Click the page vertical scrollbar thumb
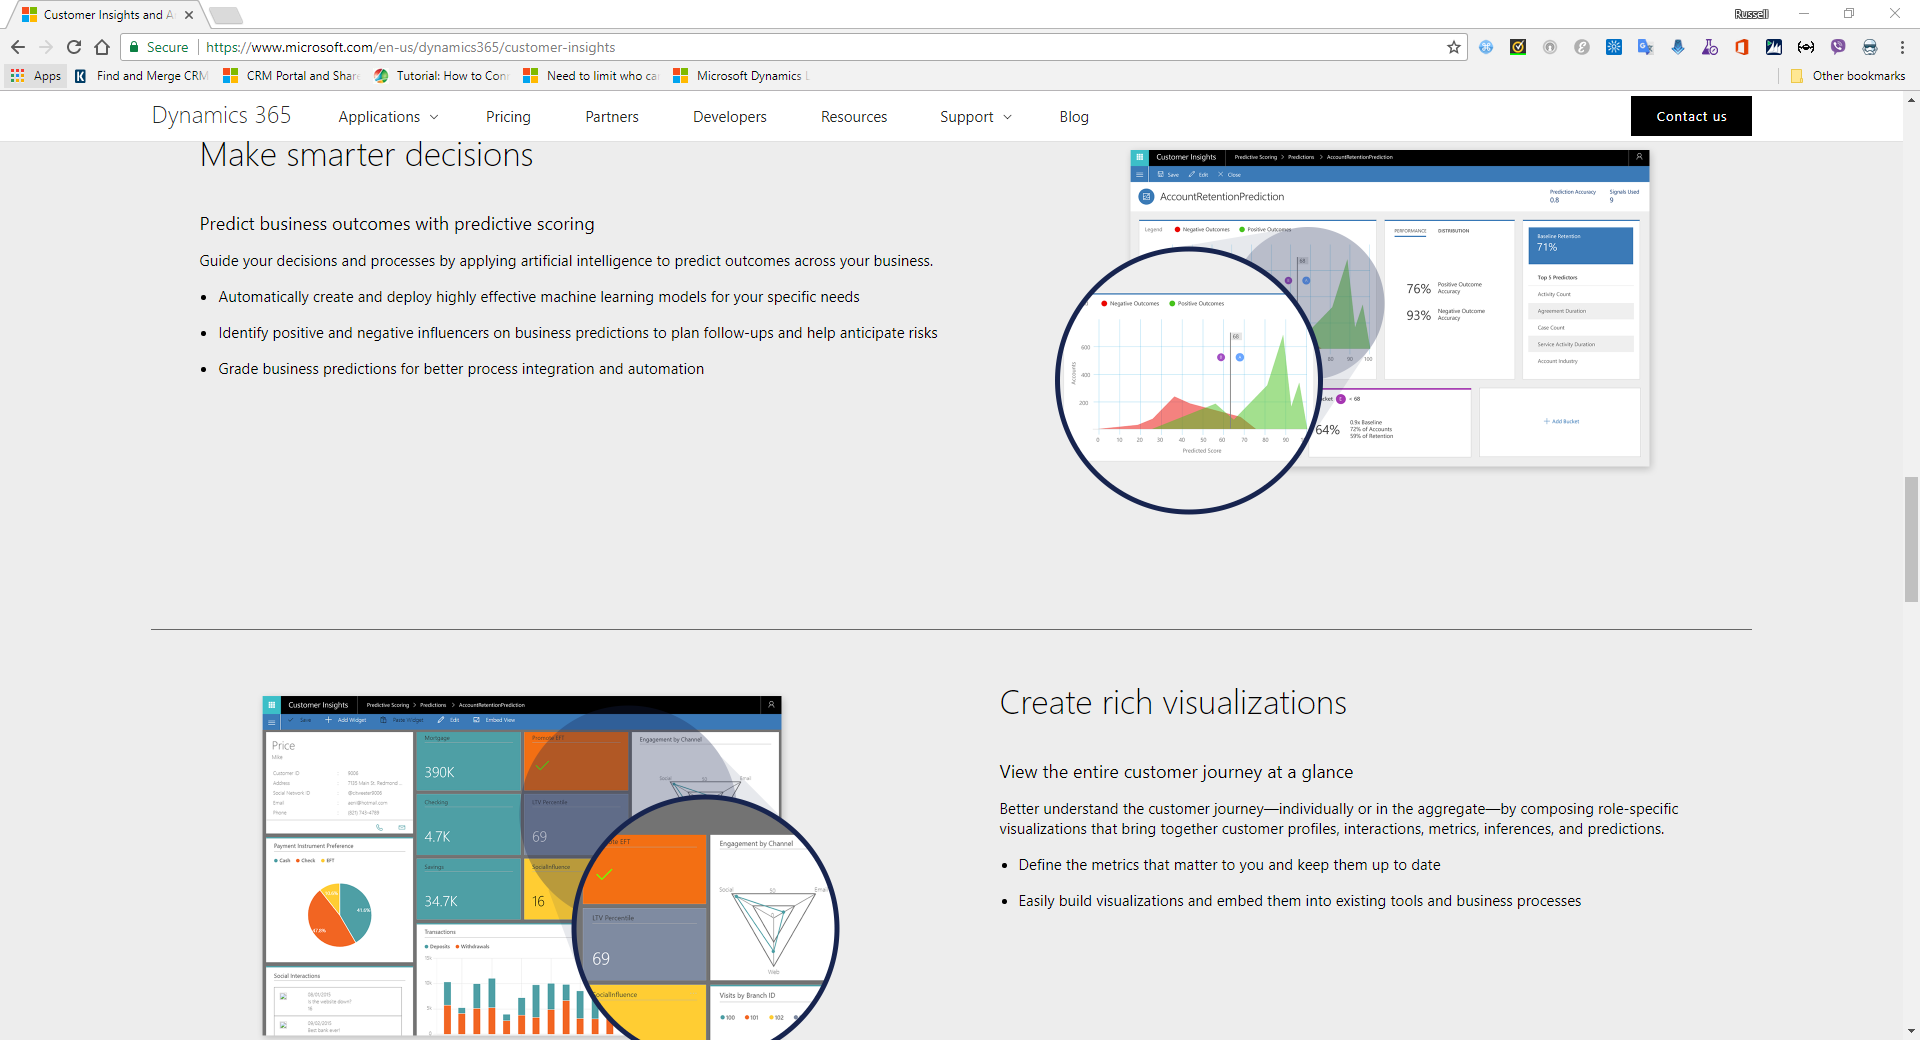The height and width of the screenshot is (1040, 1920). 1911,539
